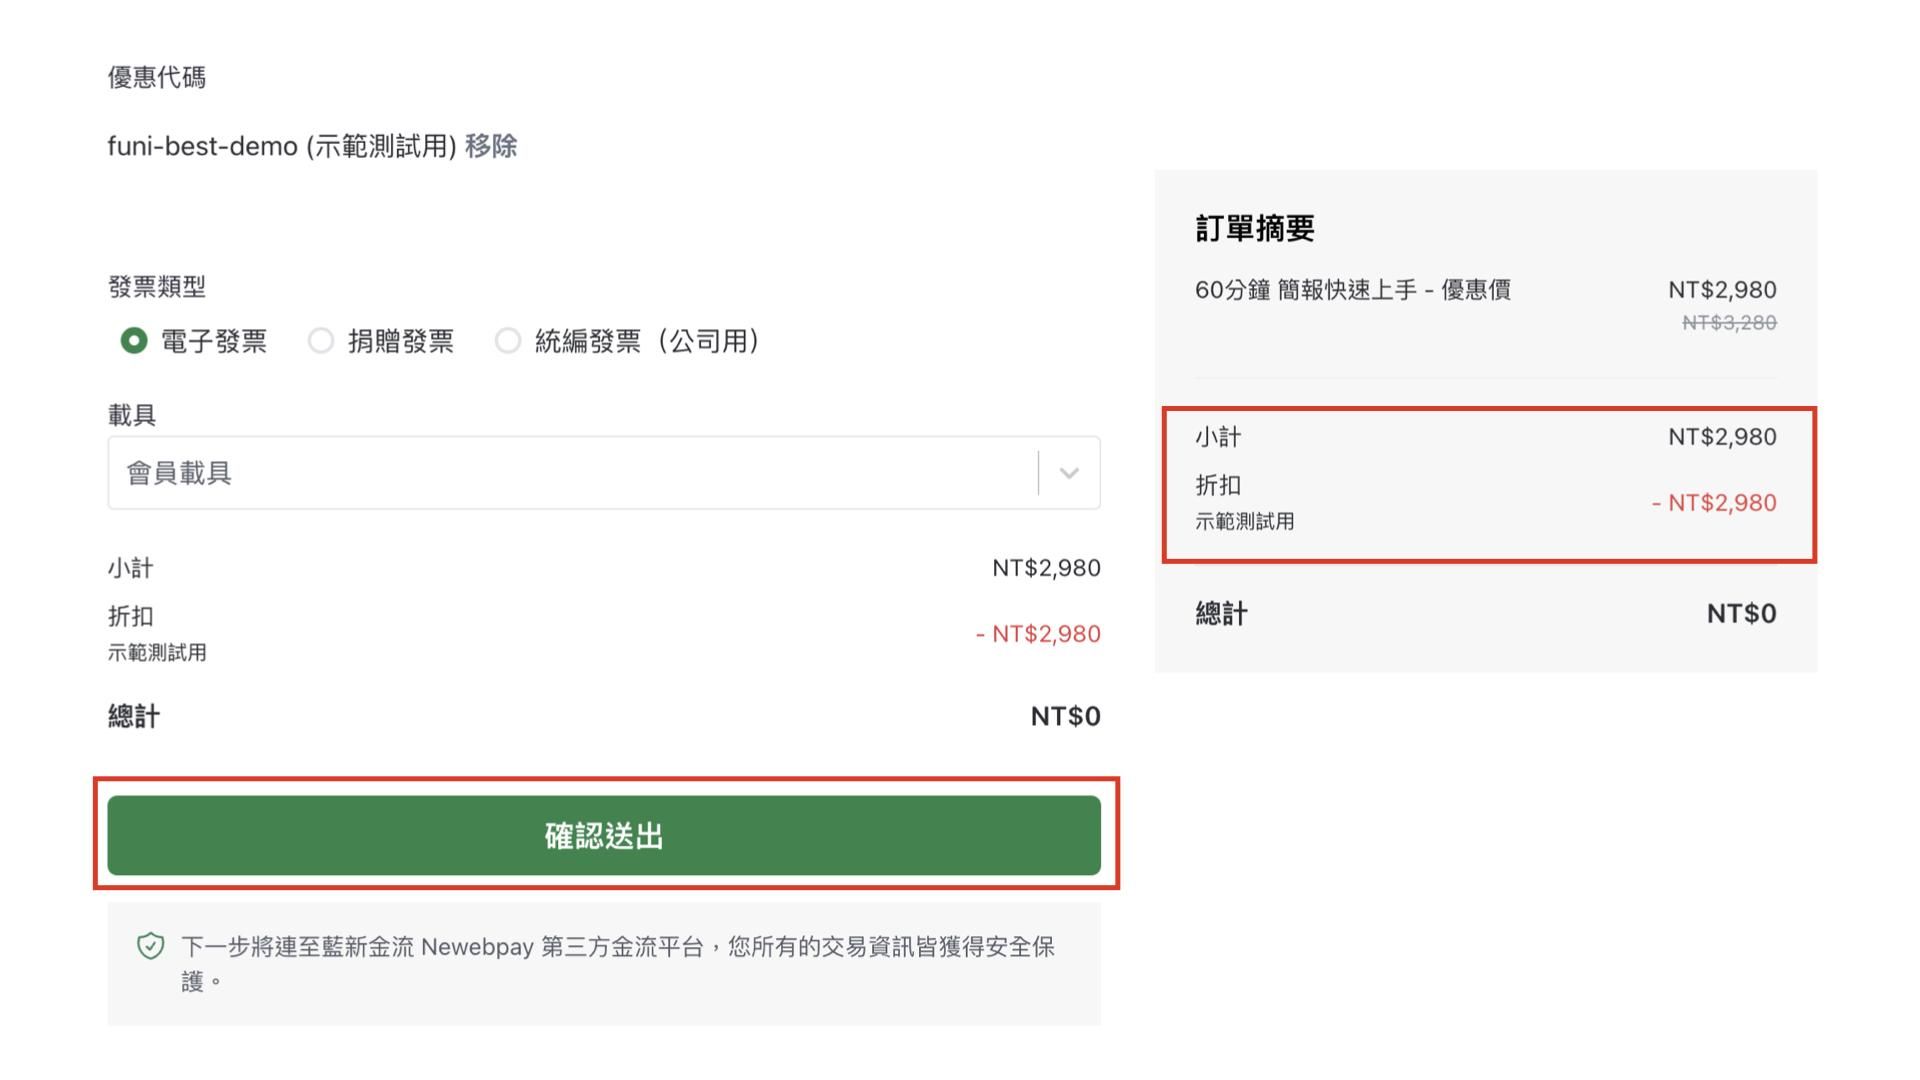The height and width of the screenshot is (1080, 1920).
Task: Open the 會員載具 carrier dropdown
Action: pos(570,473)
